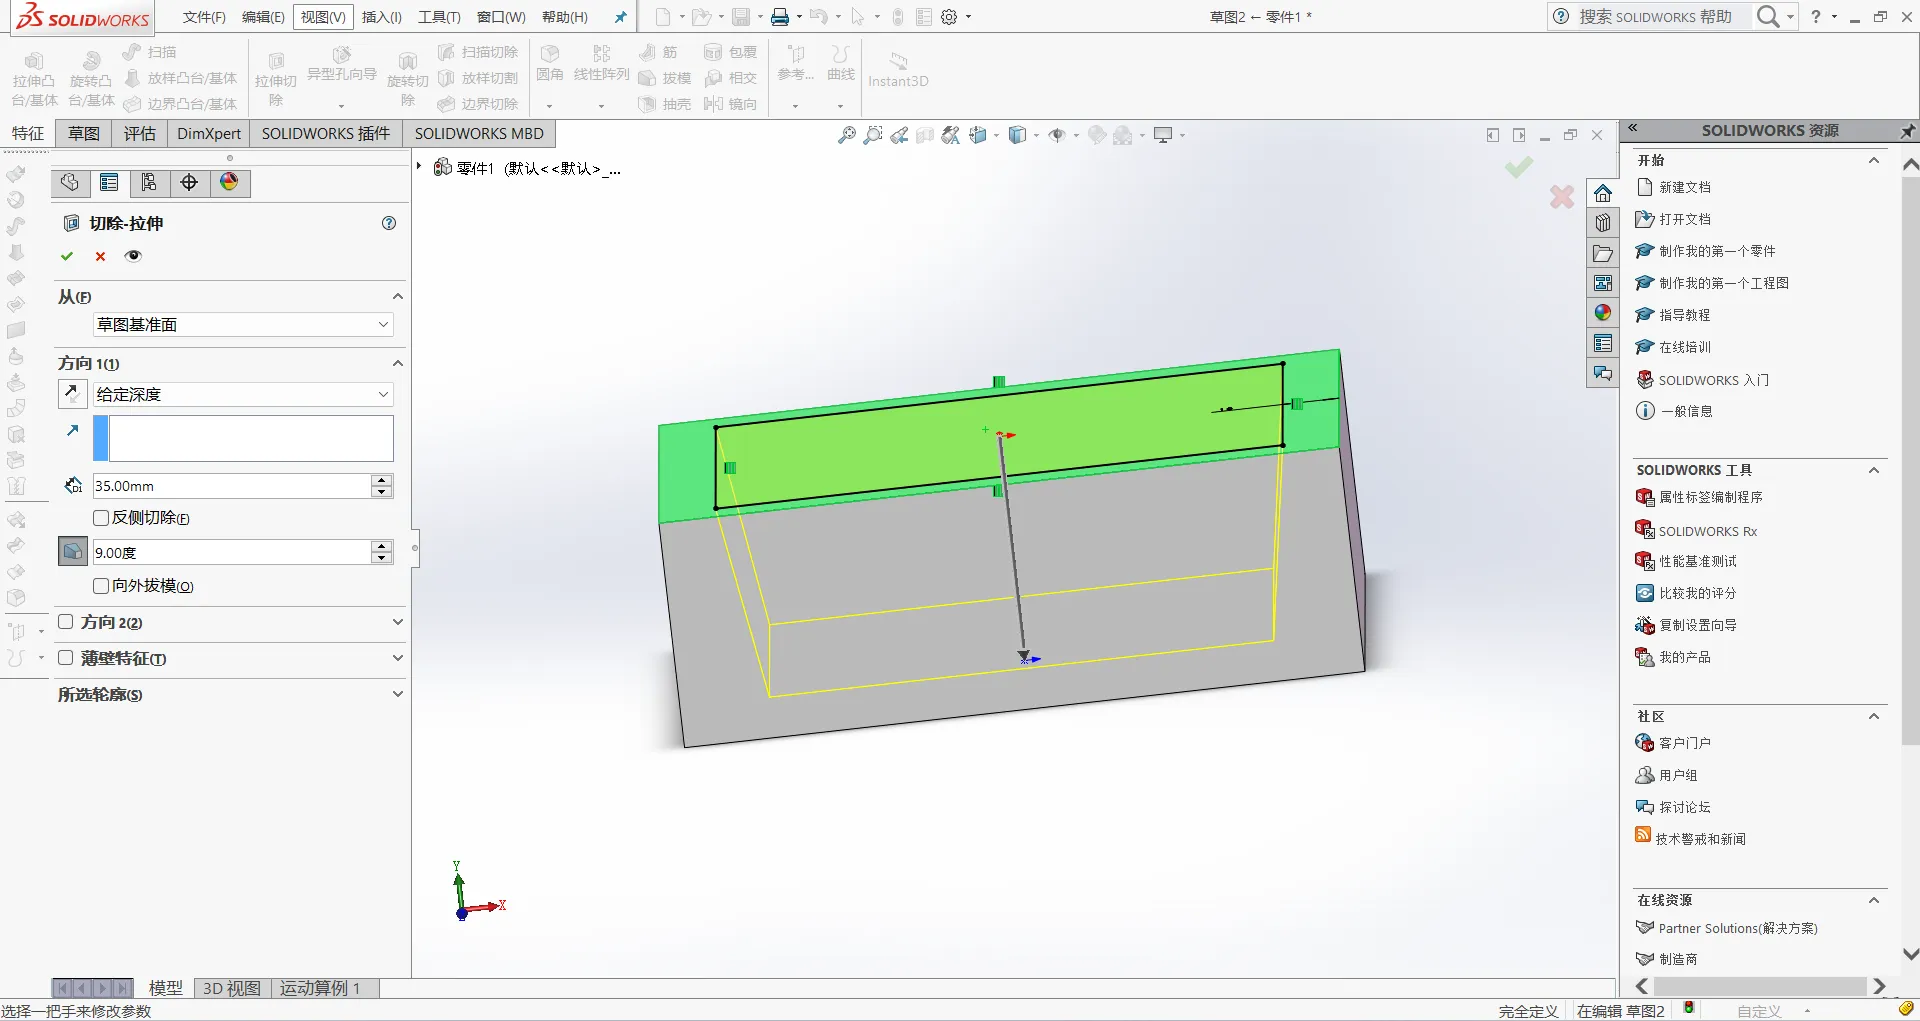Screen dimensions: 1920x1021
Task: Open the PropertyManager tab icon
Action: point(109,182)
